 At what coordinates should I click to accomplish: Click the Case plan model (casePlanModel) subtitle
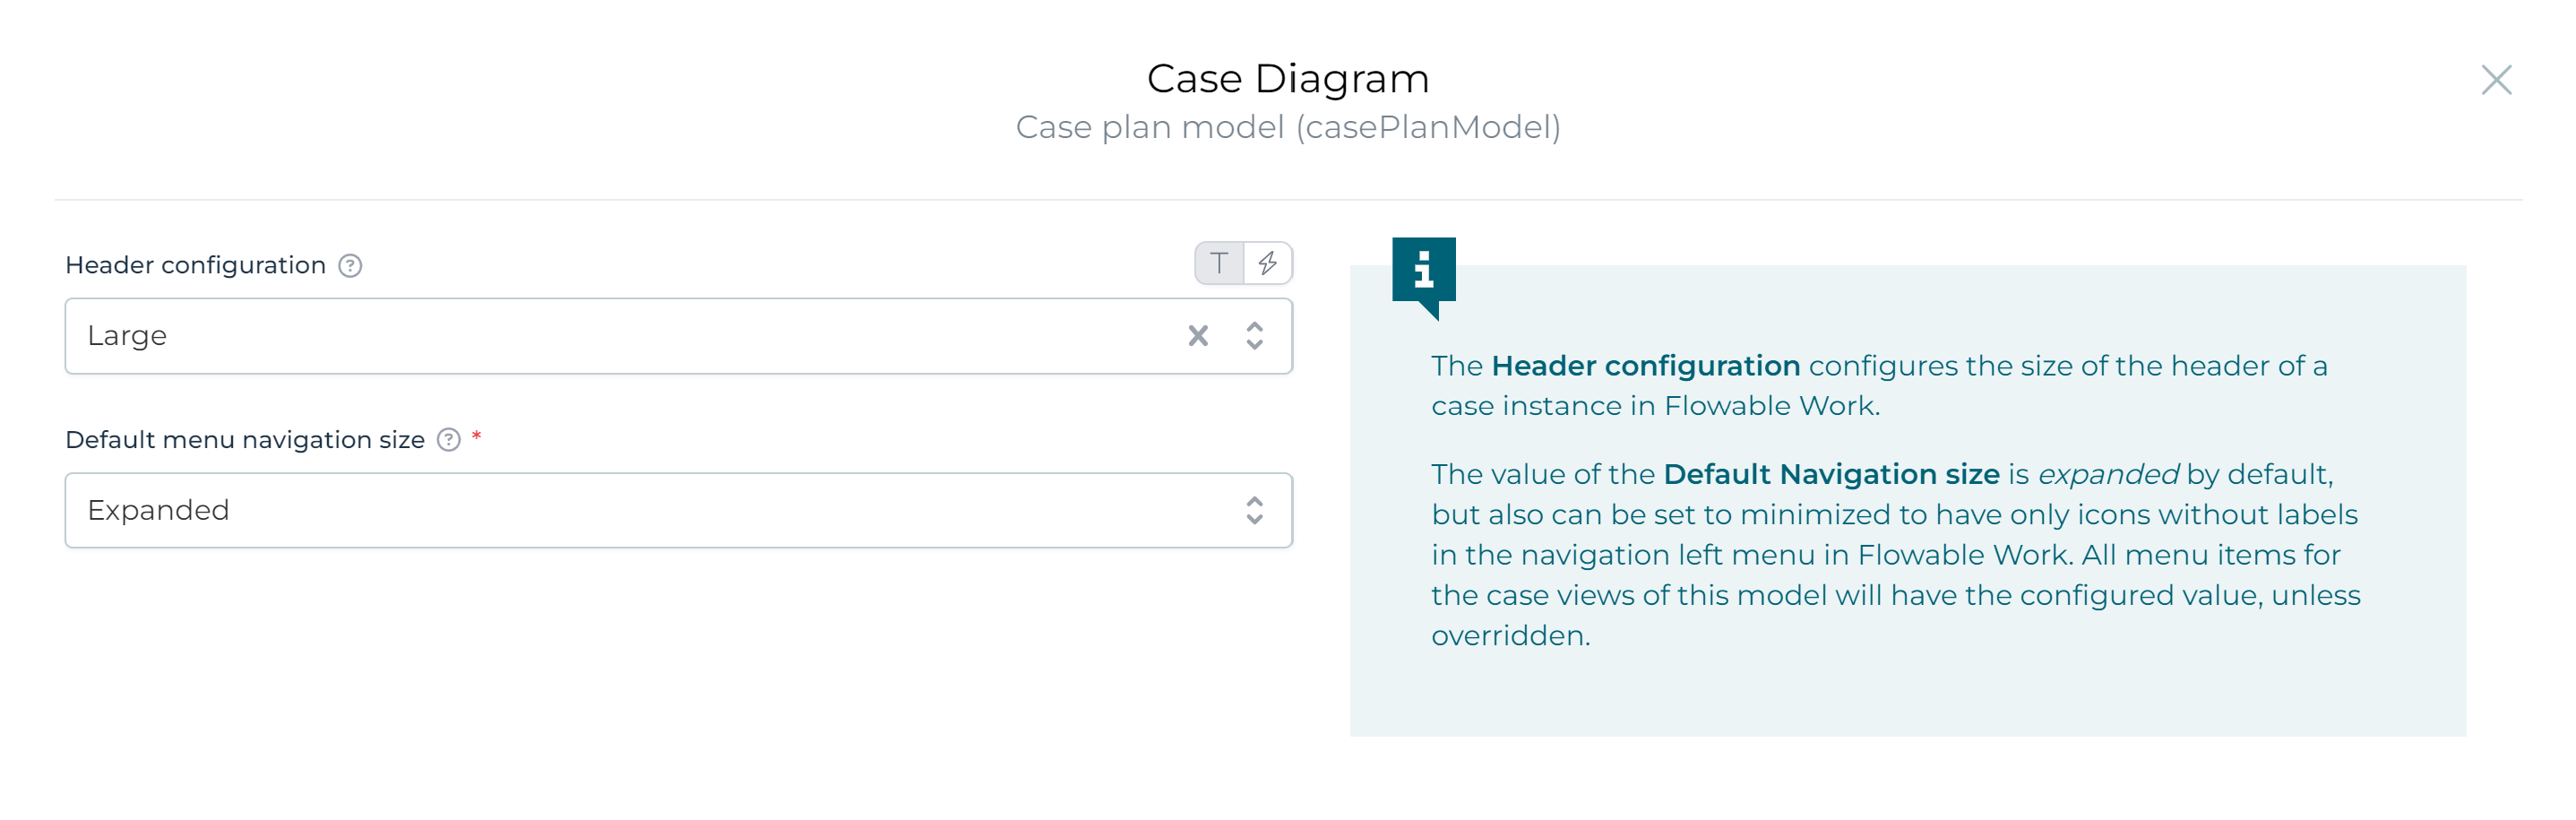coord(1288,128)
